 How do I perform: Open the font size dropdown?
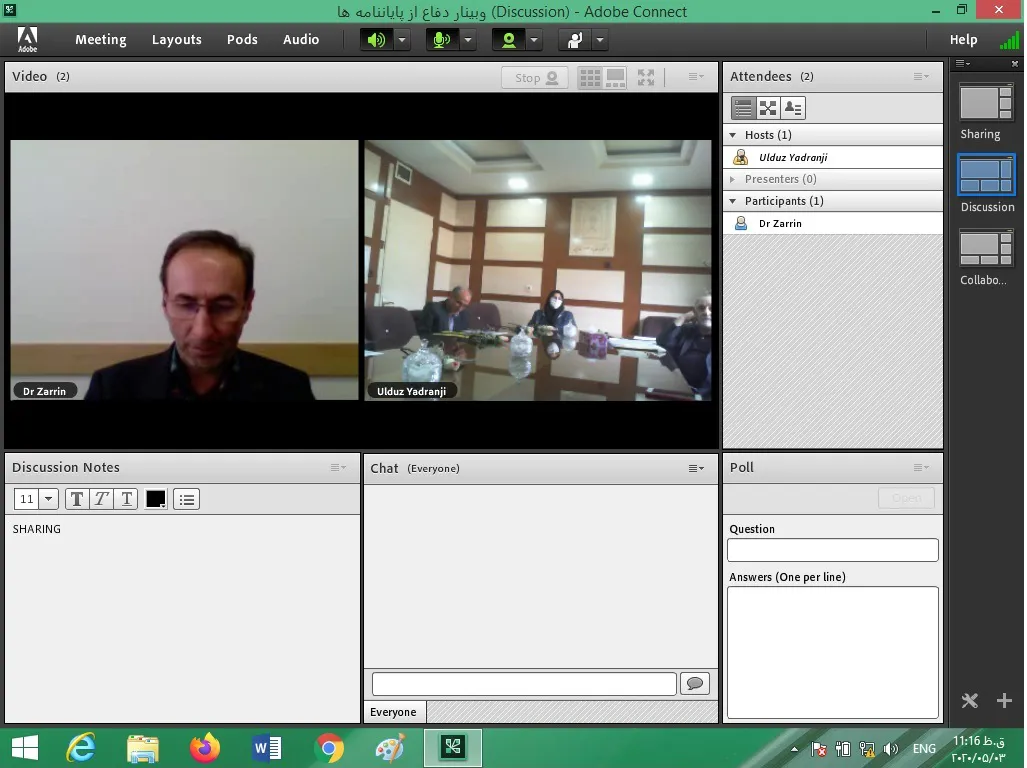(48, 499)
